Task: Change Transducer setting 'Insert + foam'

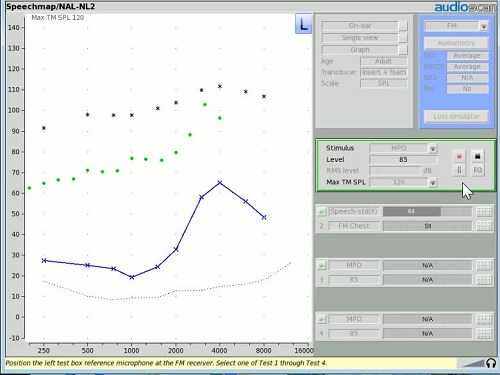Action: (x=384, y=72)
